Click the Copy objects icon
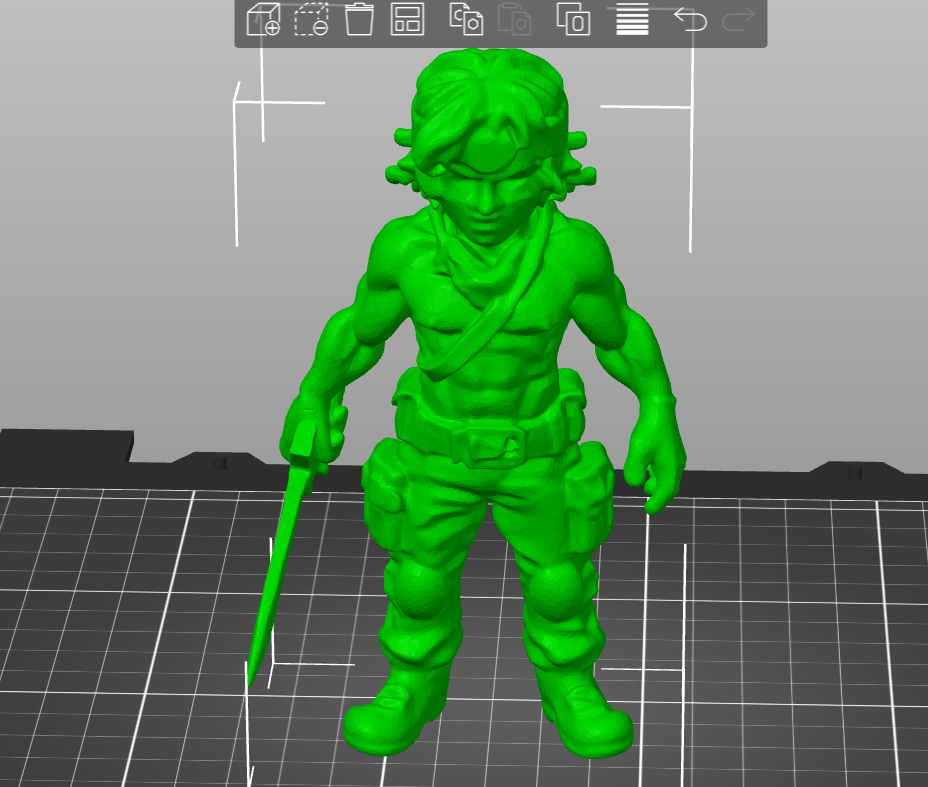This screenshot has height=787, width=928. click(x=466, y=20)
